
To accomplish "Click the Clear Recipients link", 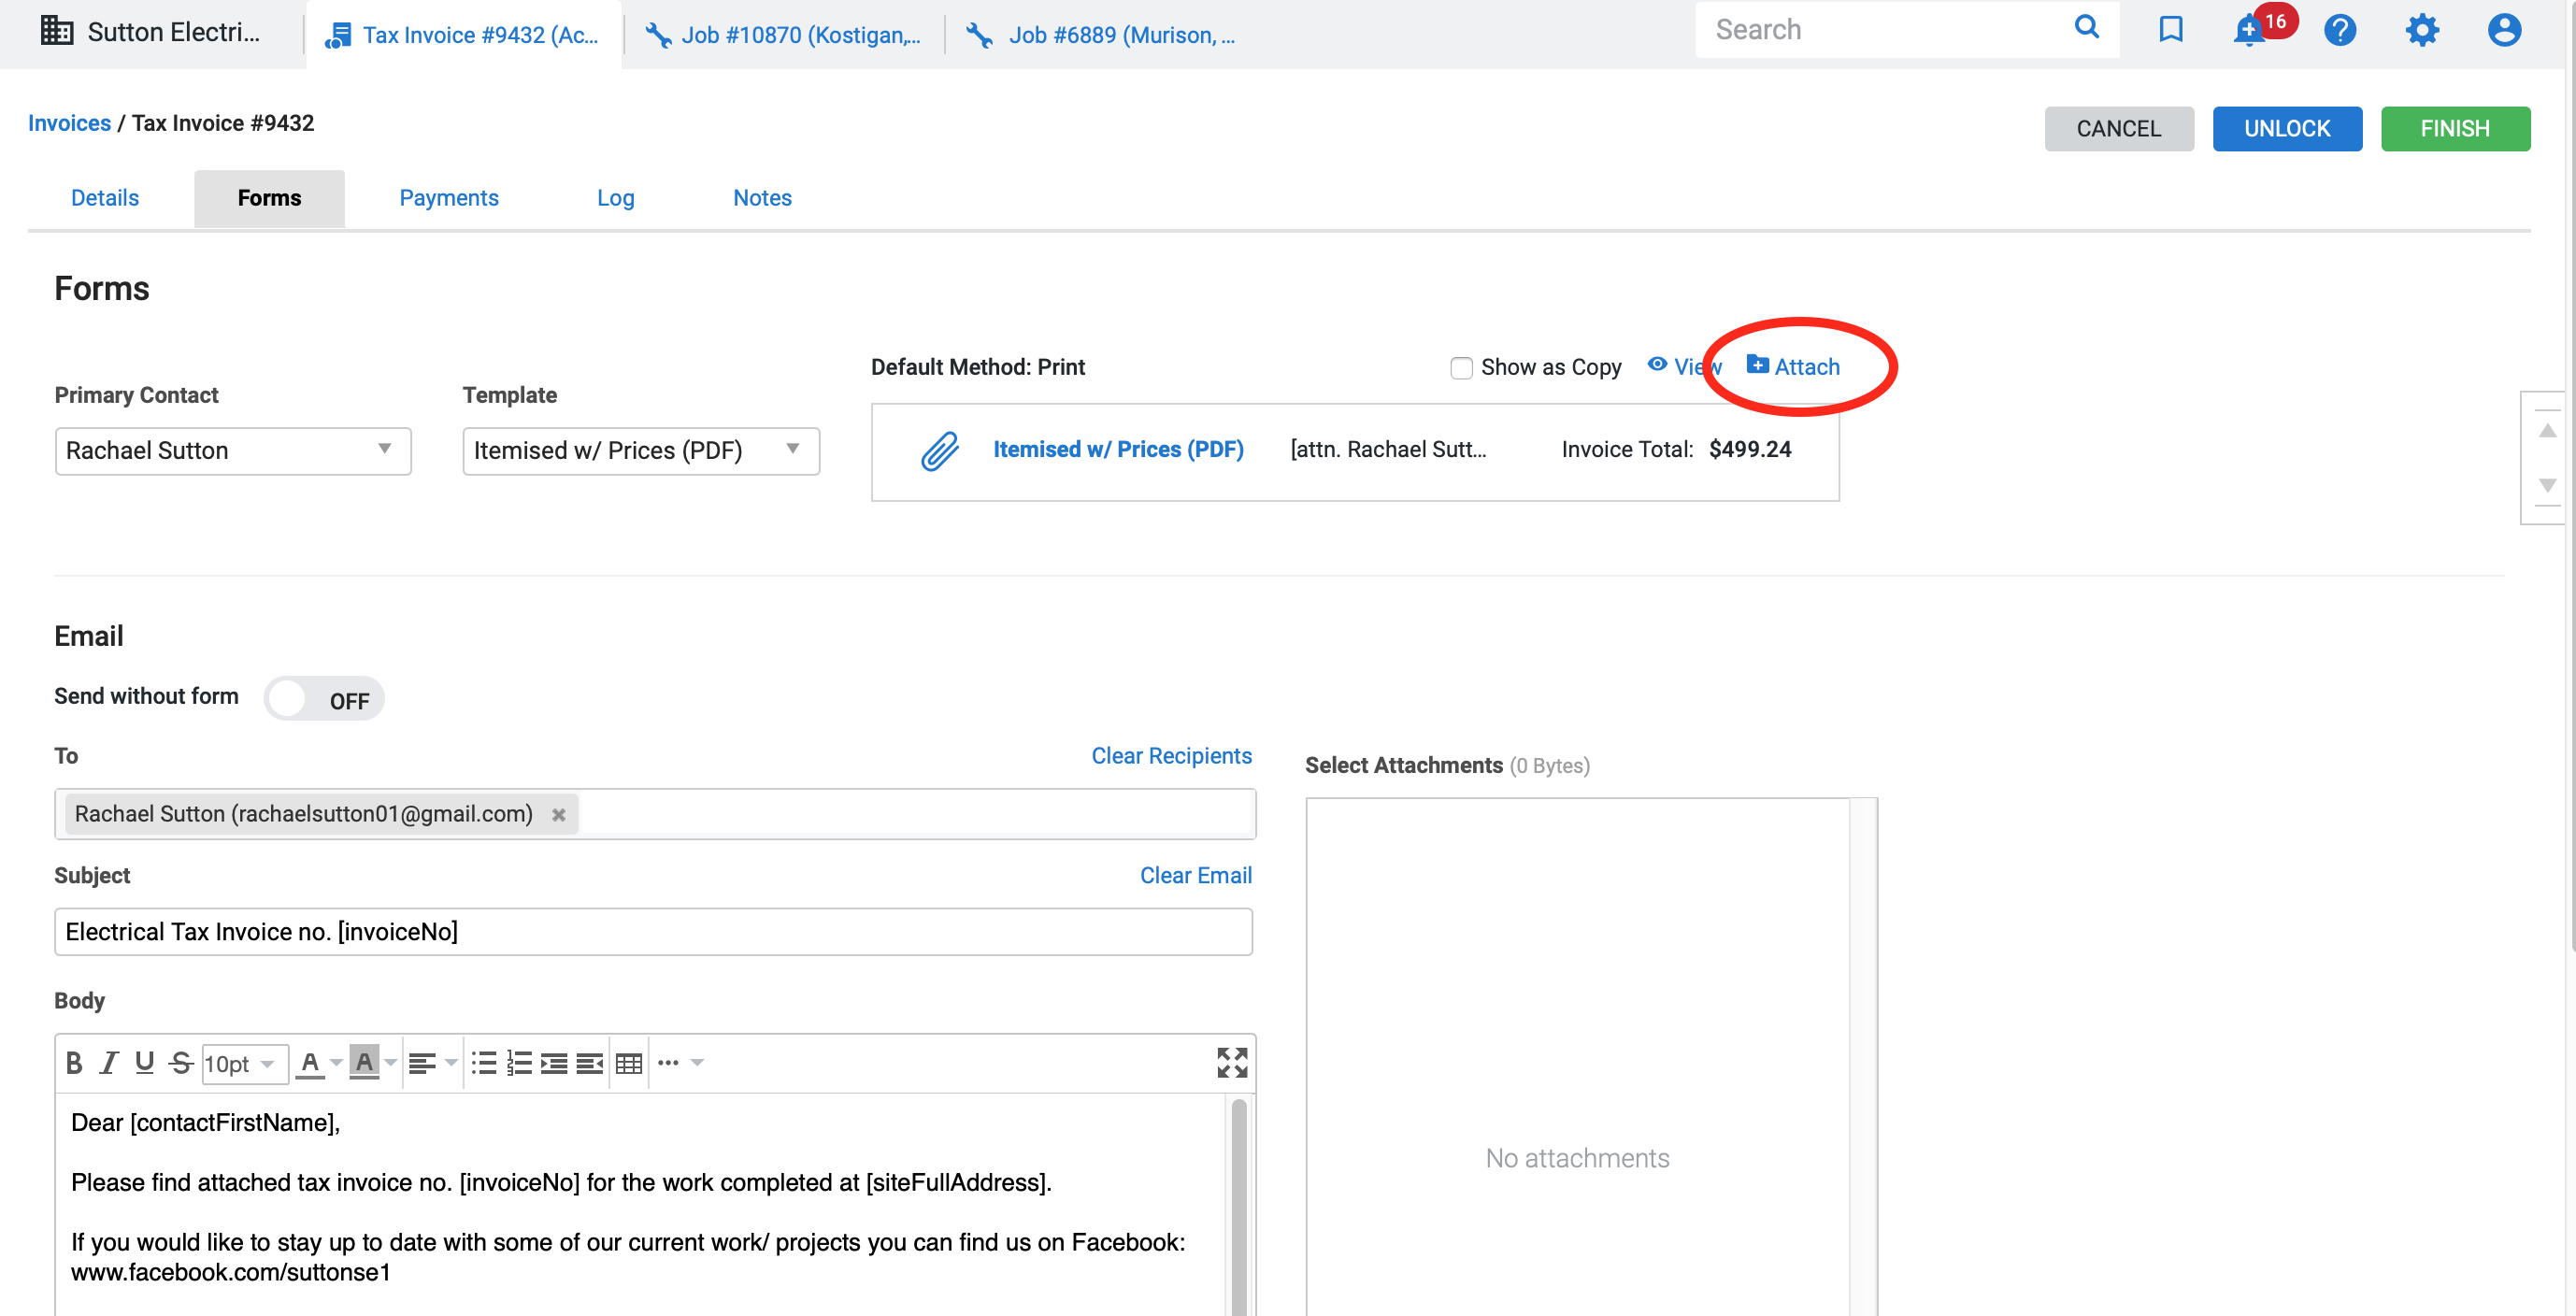I will [1170, 756].
